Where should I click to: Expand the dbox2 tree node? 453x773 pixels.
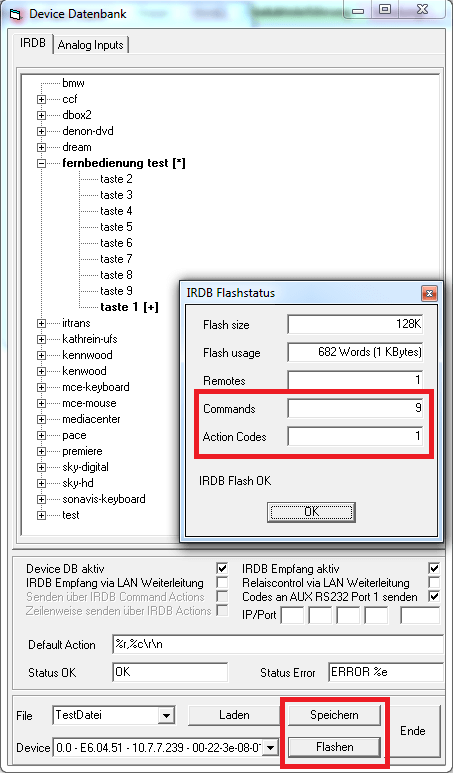coord(41,116)
